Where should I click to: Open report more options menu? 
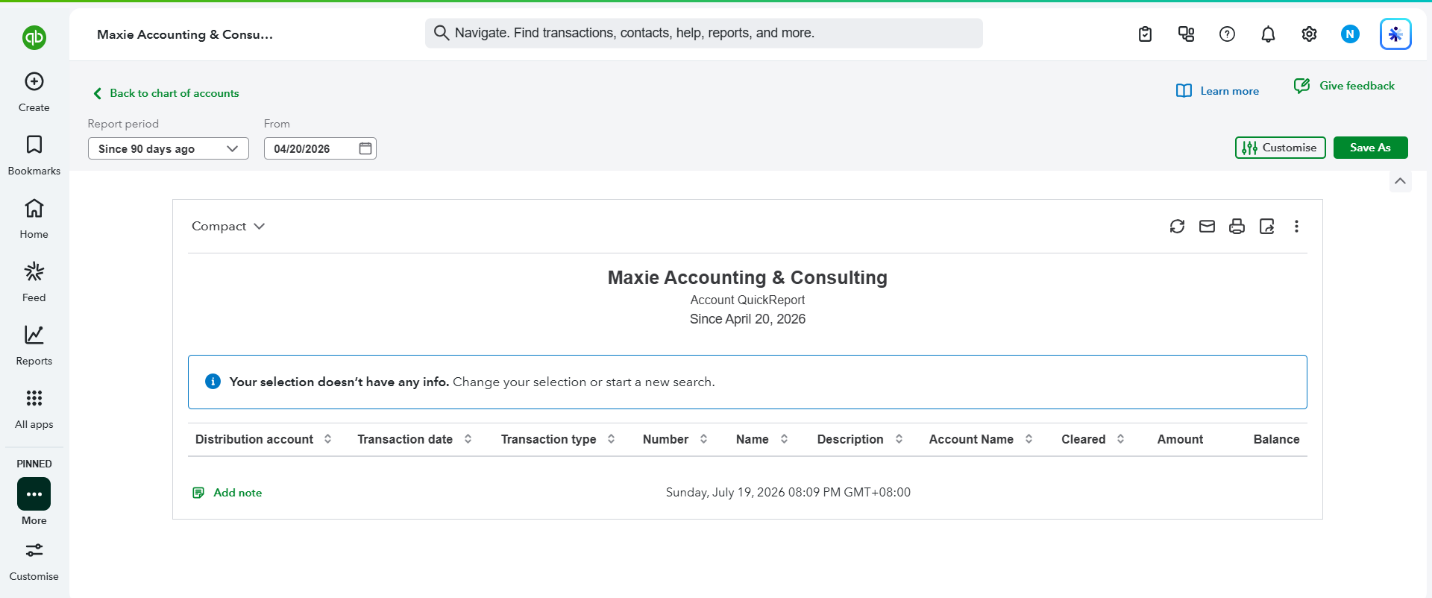coord(1297,226)
